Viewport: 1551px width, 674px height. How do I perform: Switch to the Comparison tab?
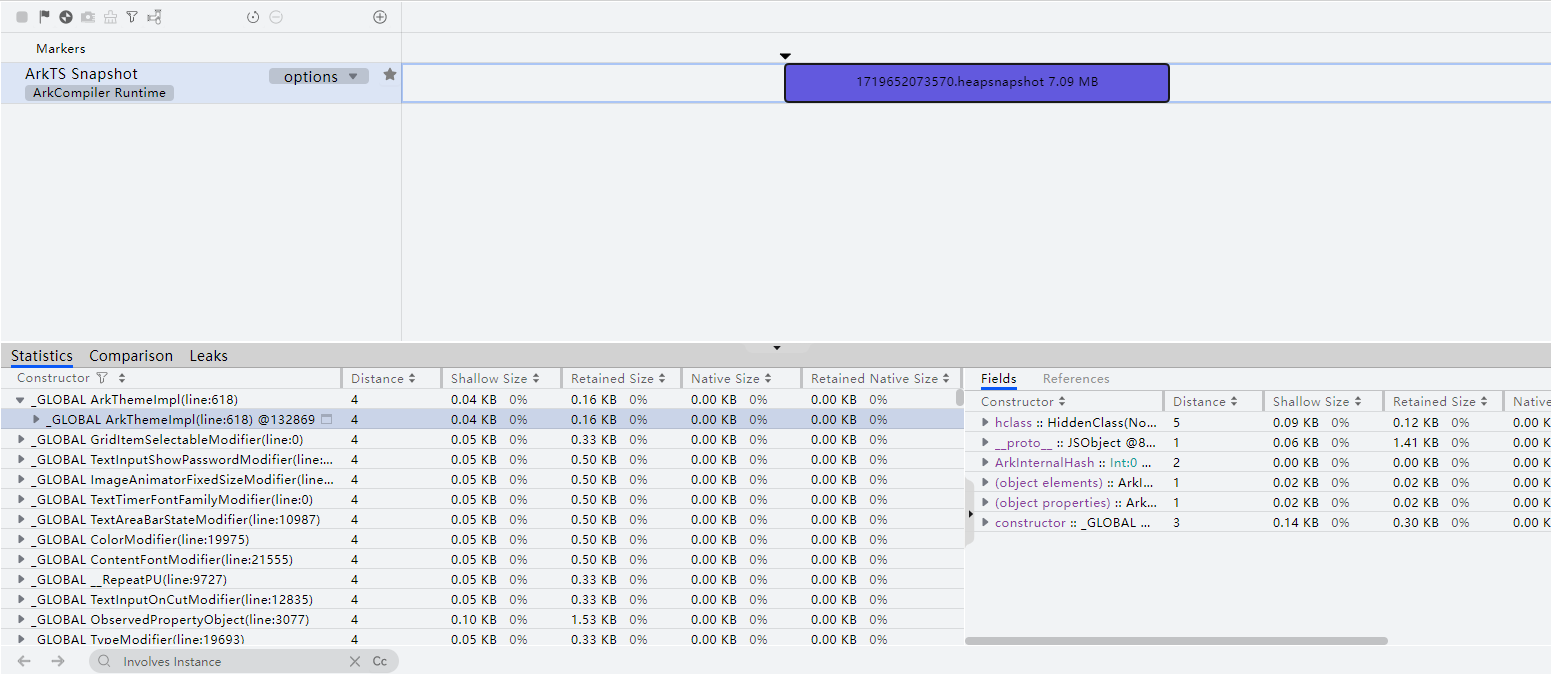click(x=131, y=356)
